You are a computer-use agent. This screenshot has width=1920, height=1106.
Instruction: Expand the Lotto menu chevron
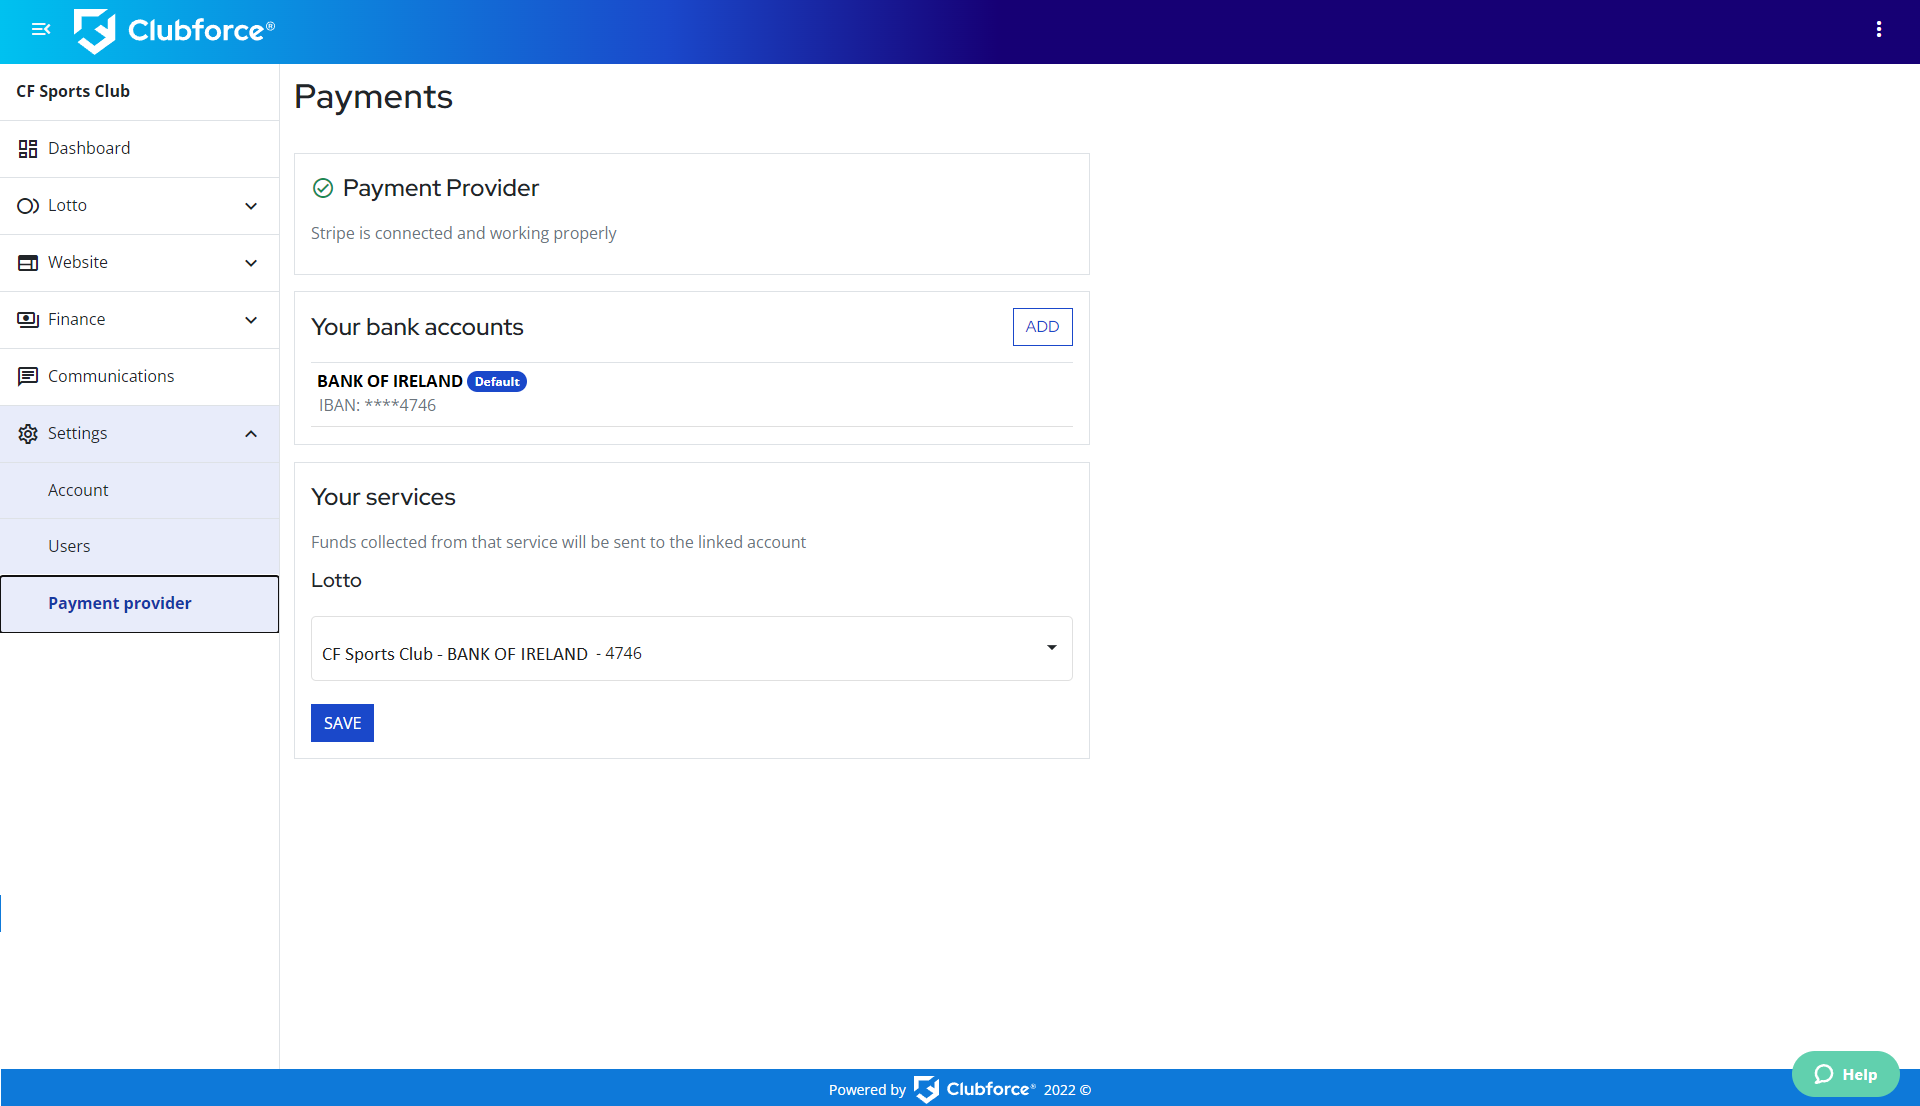click(x=251, y=206)
